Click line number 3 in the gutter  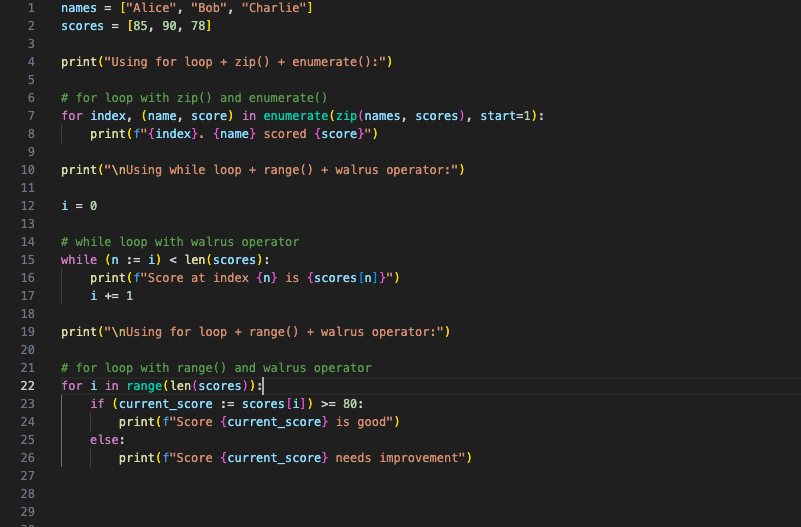coord(32,44)
